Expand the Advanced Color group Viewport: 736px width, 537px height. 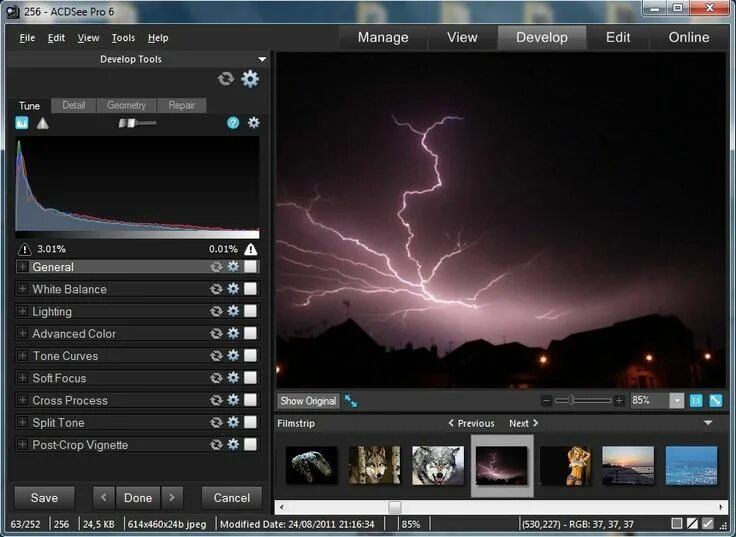pyautogui.click(x=22, y=333)
